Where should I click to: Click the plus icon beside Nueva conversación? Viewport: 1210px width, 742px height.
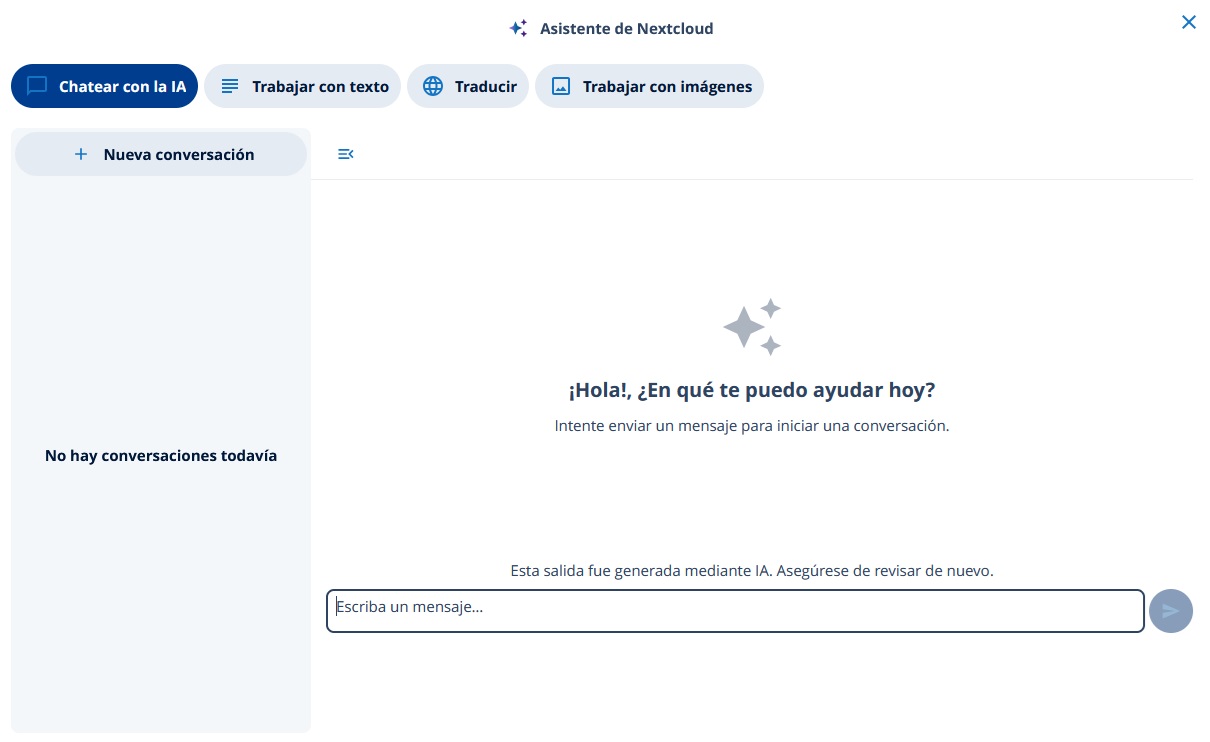[x=81, y=154]
